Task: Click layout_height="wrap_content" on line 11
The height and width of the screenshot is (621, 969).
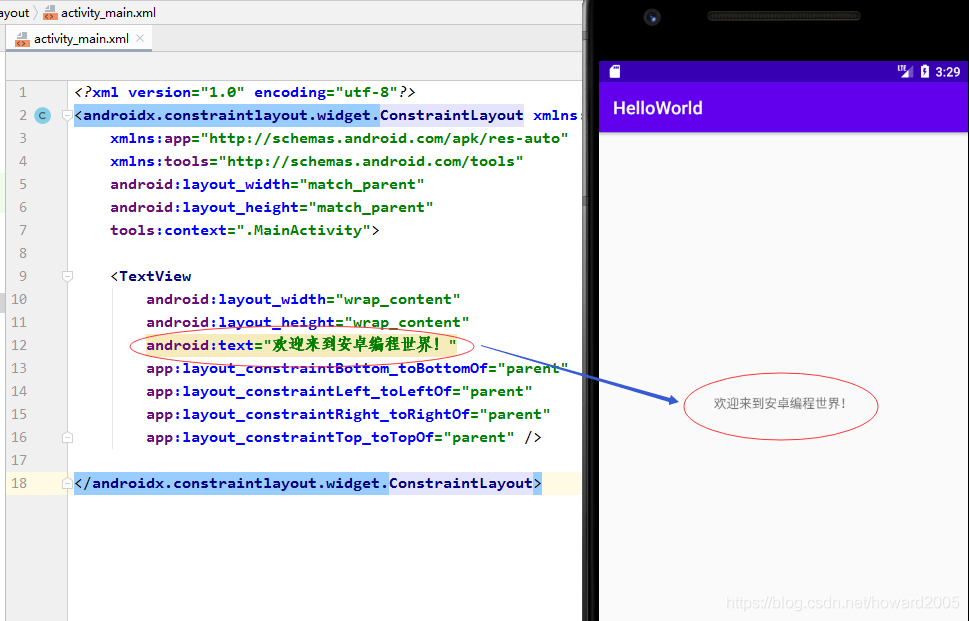Action: [307, 322]
